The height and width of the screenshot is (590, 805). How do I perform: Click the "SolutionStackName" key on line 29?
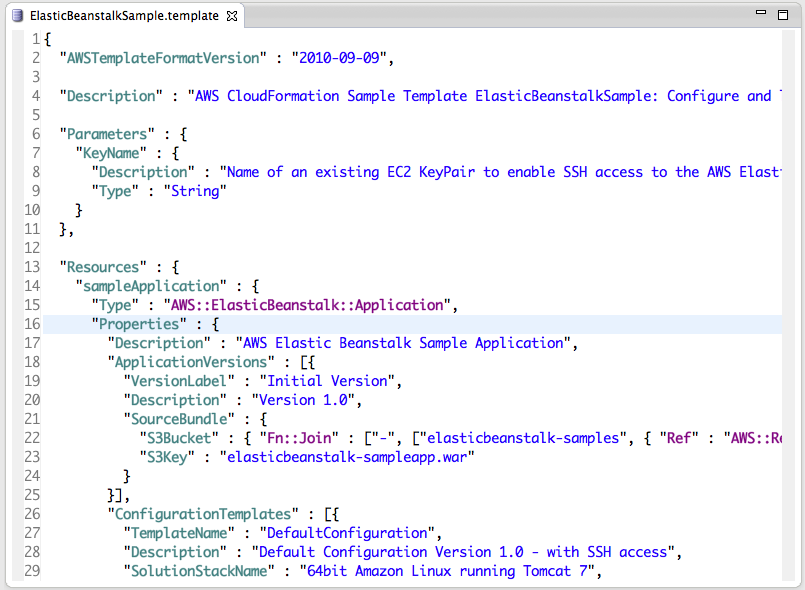tap(199, 571)
